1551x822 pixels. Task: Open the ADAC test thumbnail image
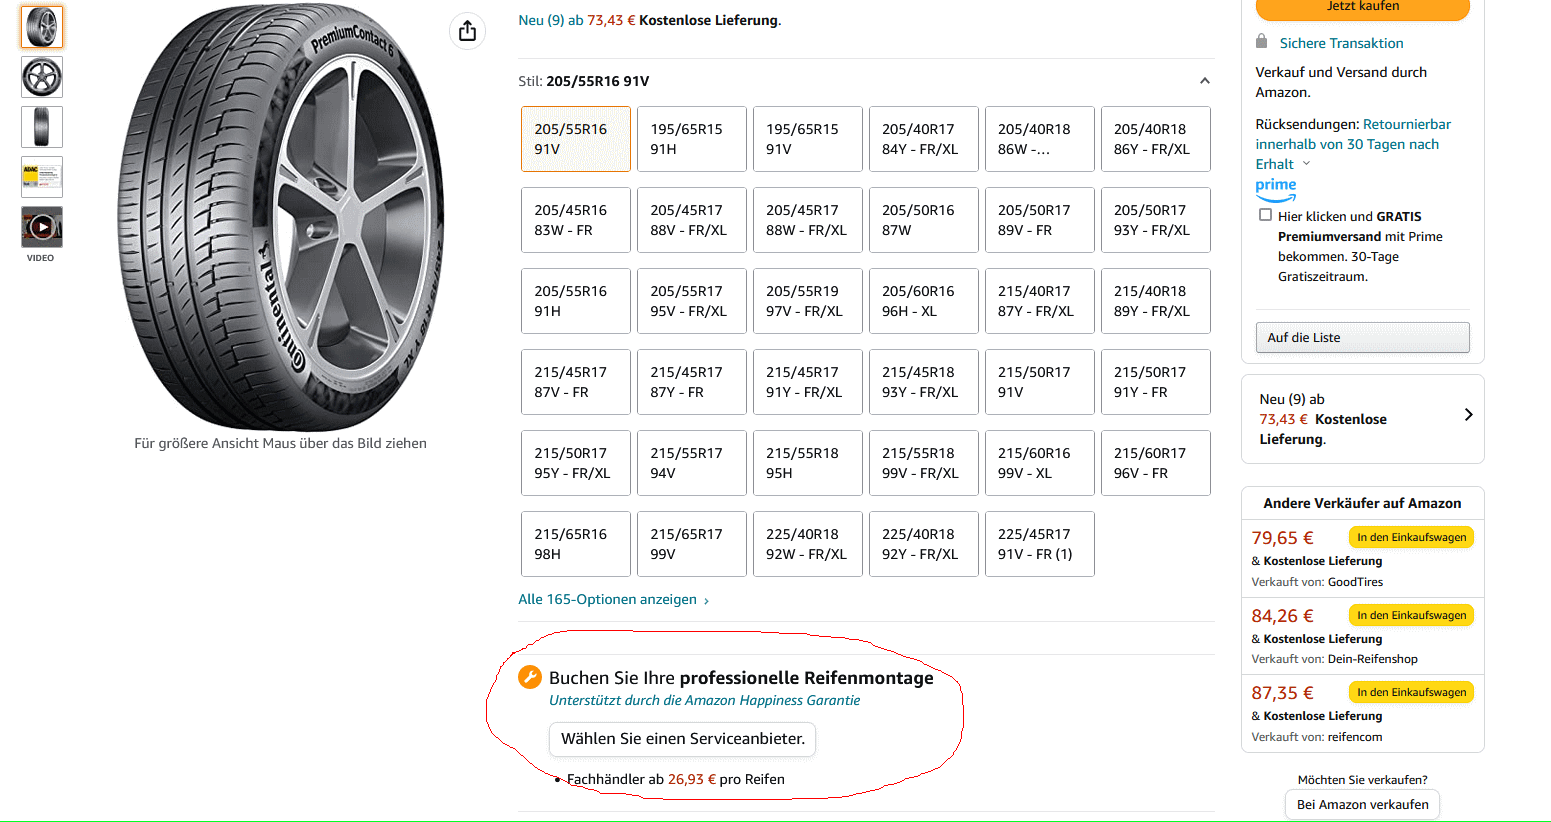coord(42,177)
